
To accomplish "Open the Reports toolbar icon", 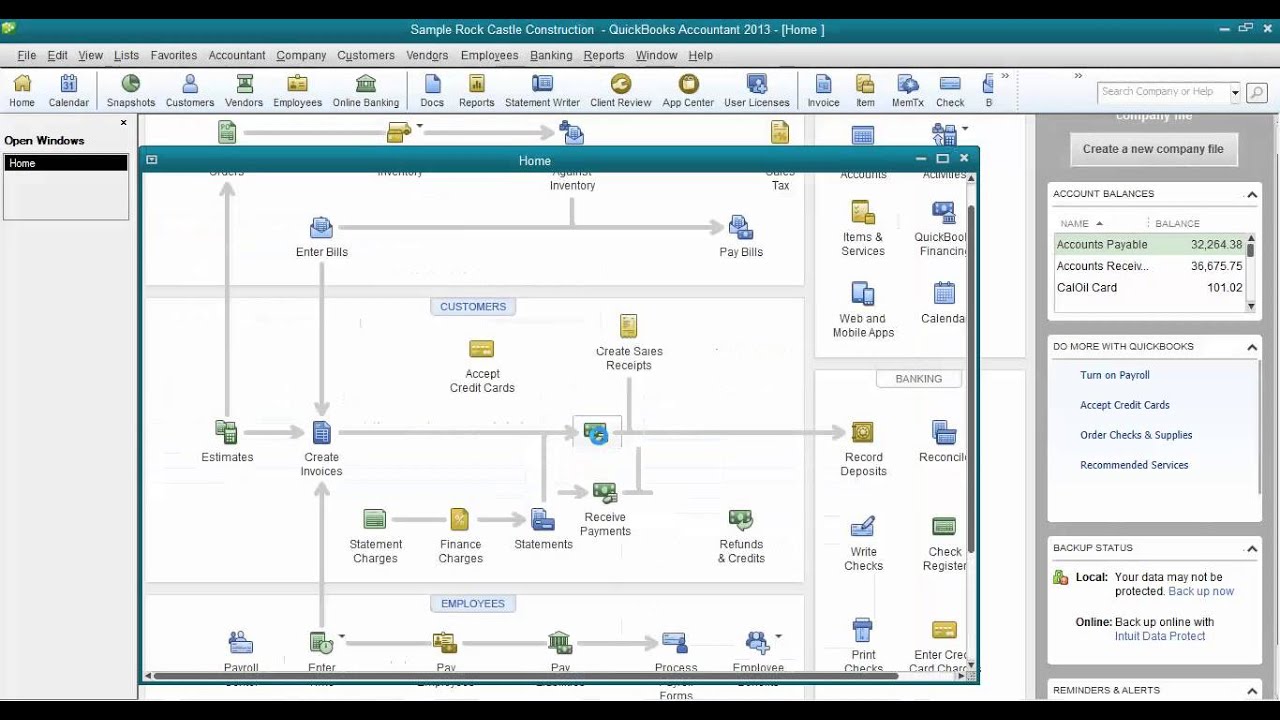I will point(477,90).
